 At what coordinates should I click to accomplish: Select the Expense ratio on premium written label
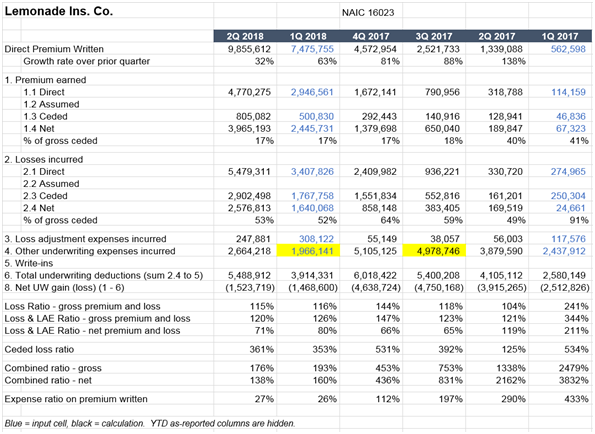76,399
